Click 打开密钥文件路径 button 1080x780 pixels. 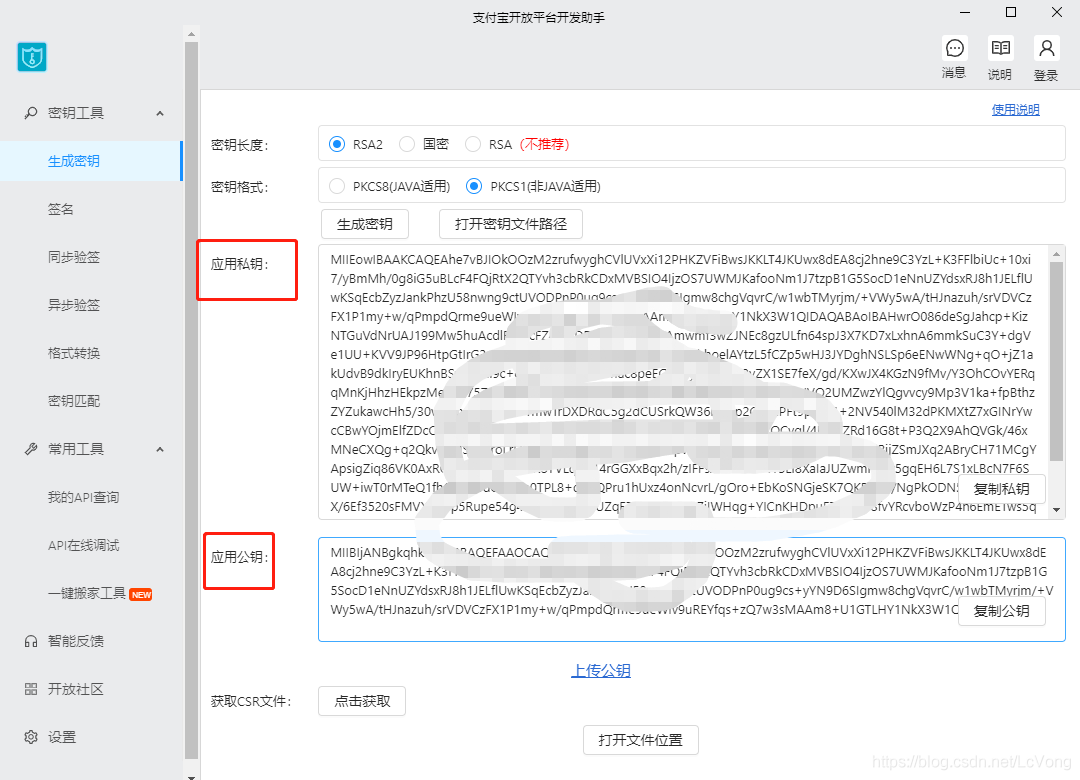coord(511,224)
